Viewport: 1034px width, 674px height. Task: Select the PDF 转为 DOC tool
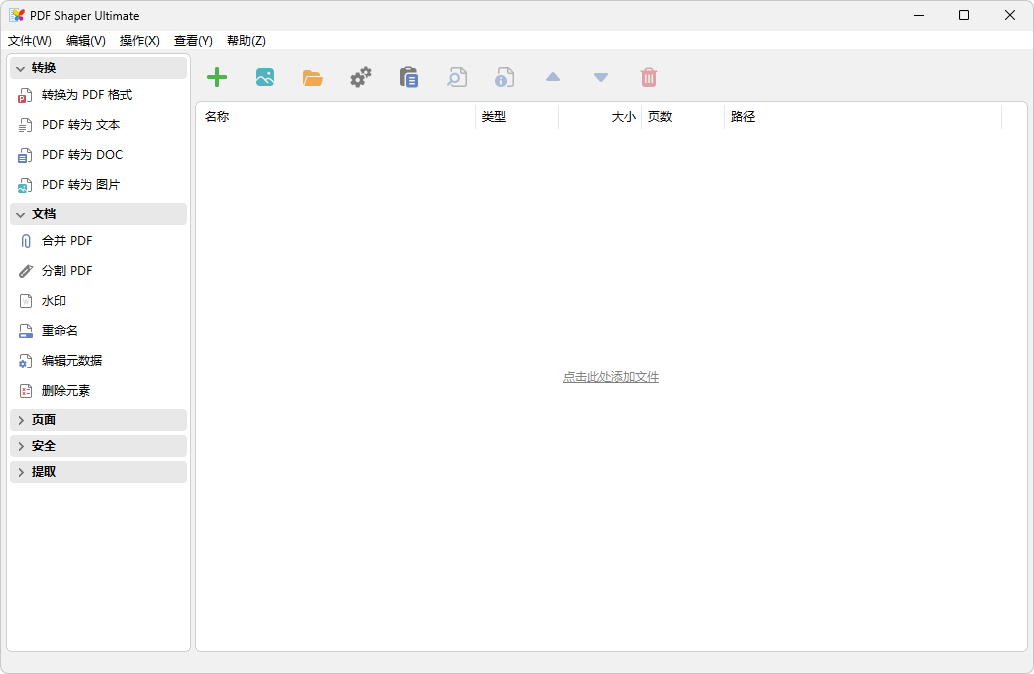[78, 154]
